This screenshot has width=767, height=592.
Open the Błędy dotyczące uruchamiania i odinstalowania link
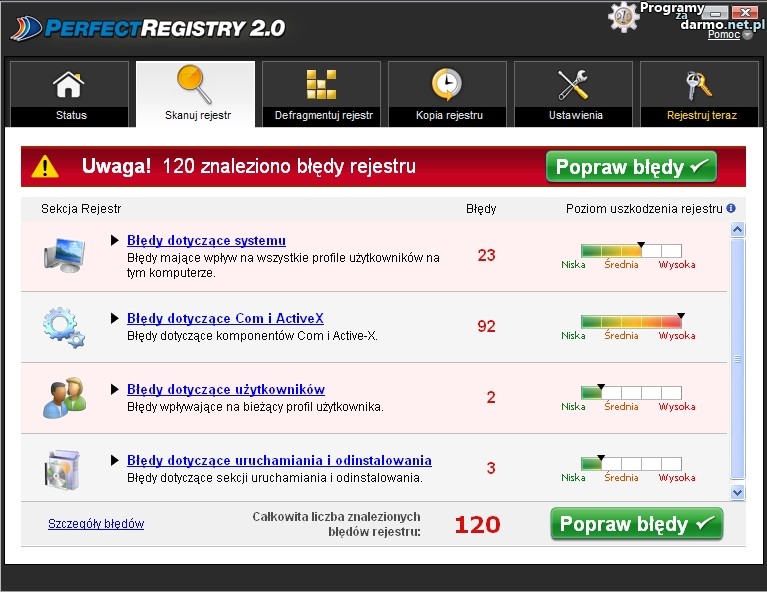coord(279,461)
